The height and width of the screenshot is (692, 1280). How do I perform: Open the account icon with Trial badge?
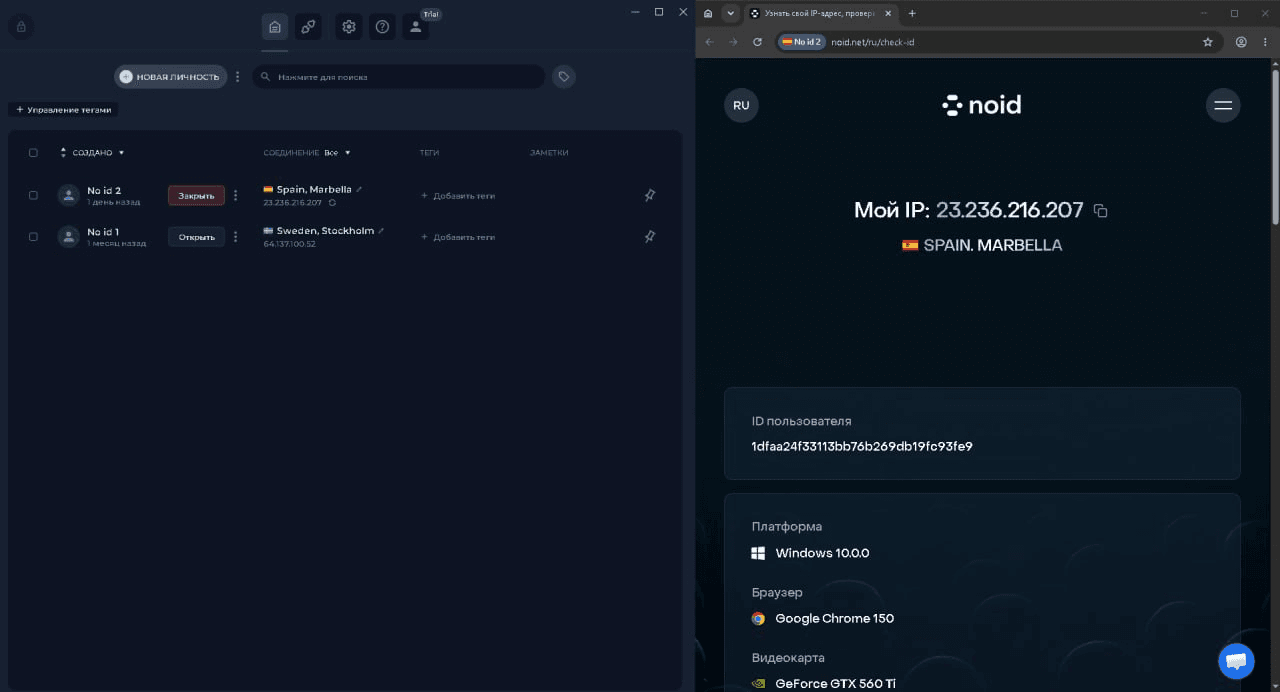[x=416, y=27]
